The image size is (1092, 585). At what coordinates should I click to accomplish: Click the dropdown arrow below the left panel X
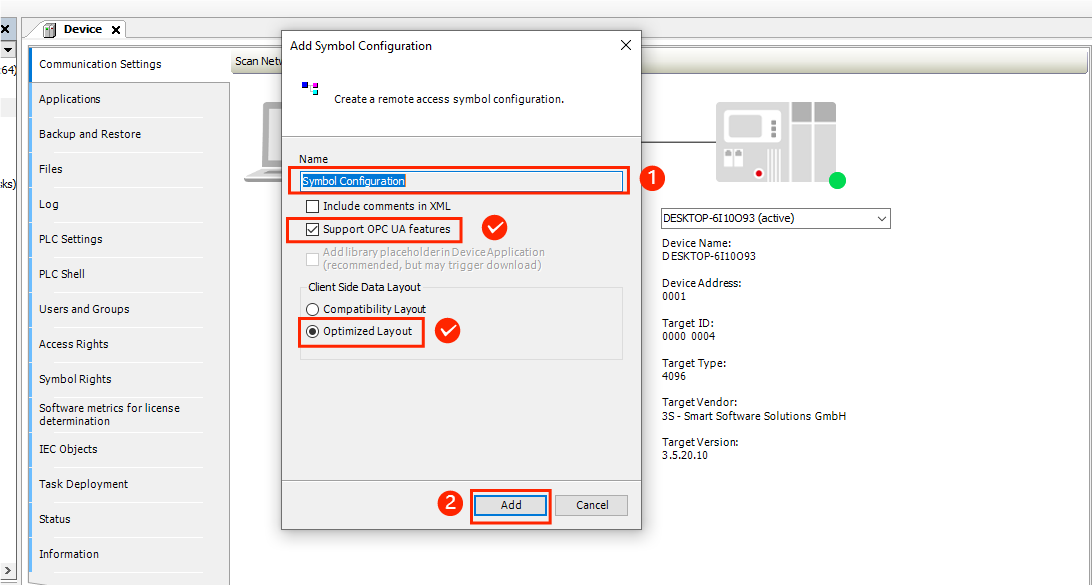7,48
